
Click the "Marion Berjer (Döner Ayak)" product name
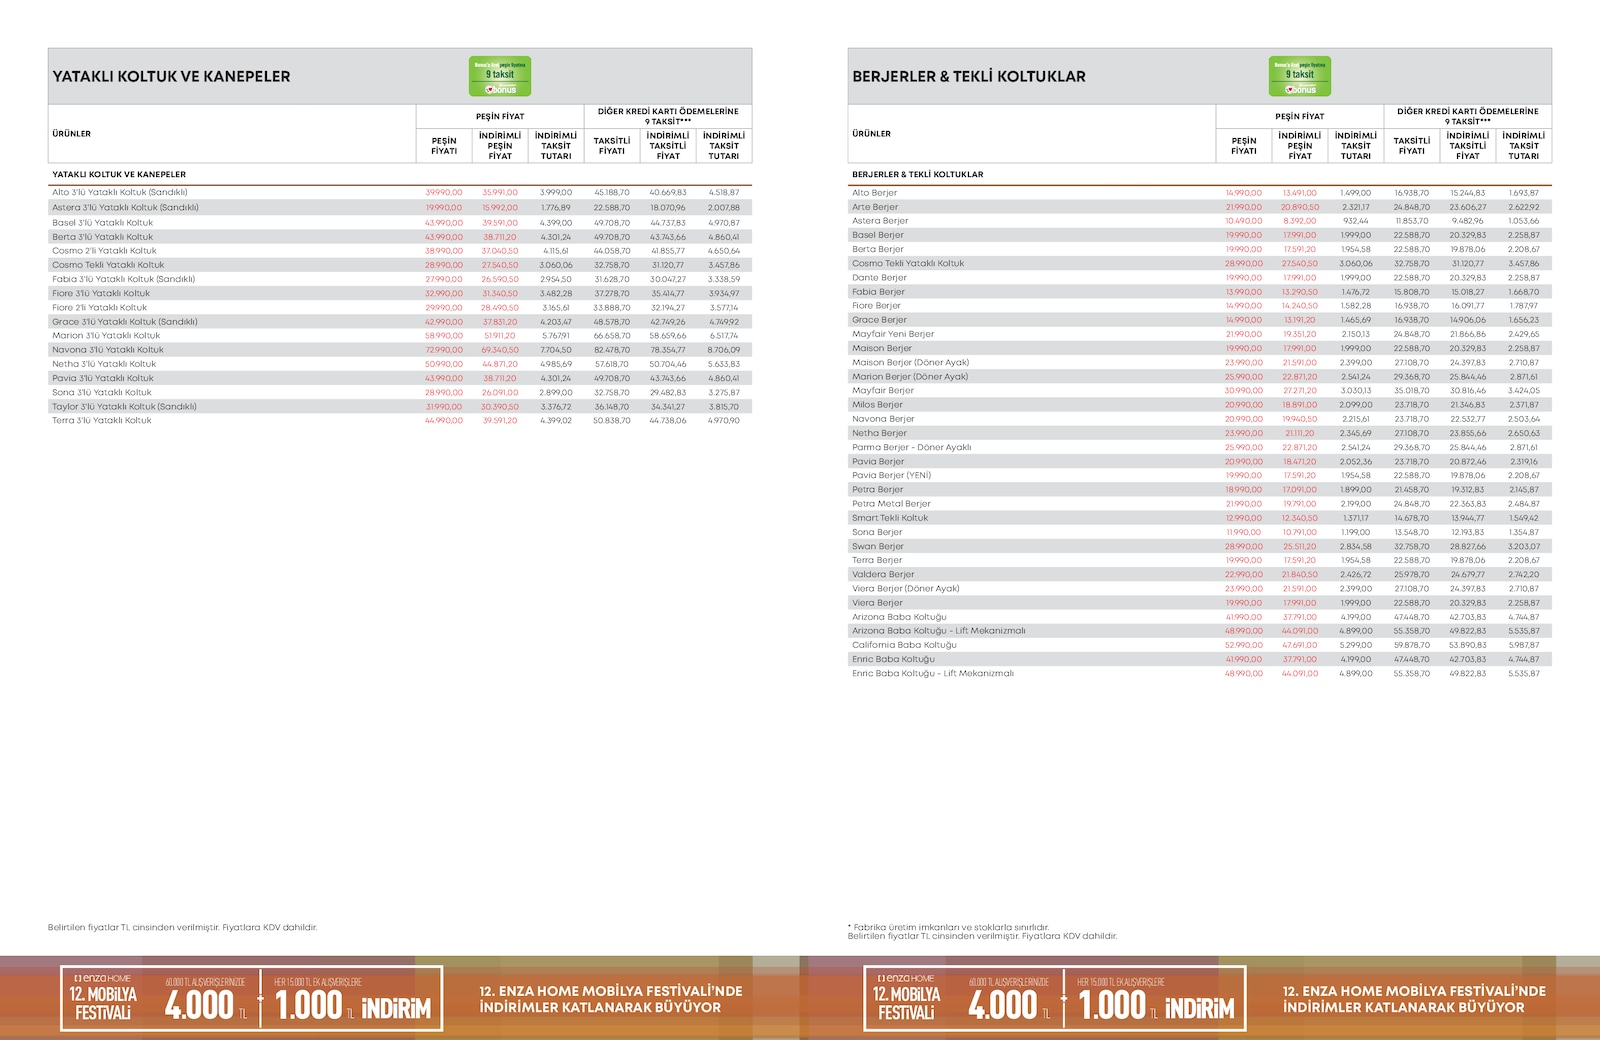coord(910,377)
